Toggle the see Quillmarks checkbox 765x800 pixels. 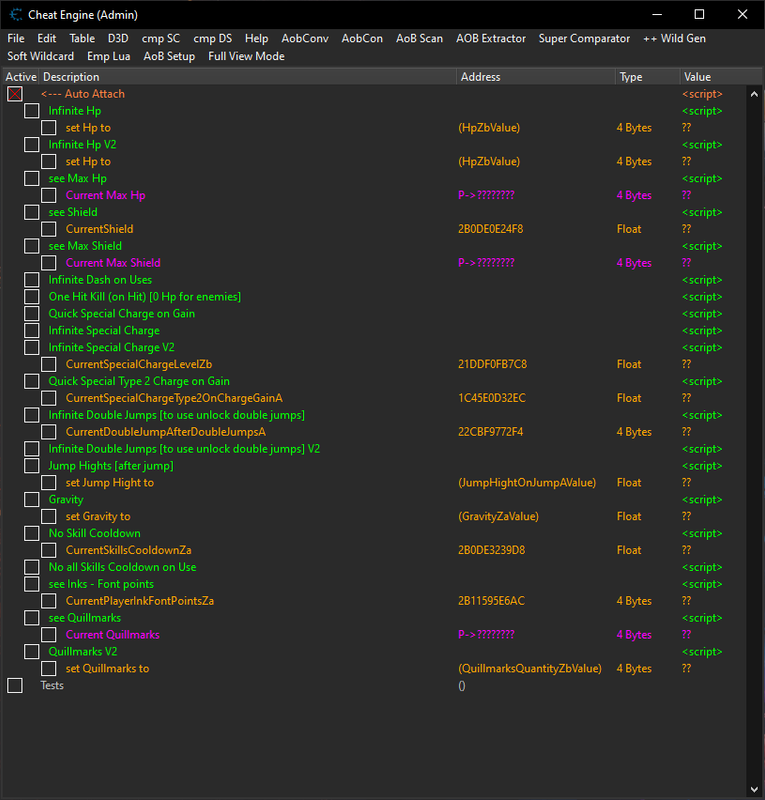(32, 617)
